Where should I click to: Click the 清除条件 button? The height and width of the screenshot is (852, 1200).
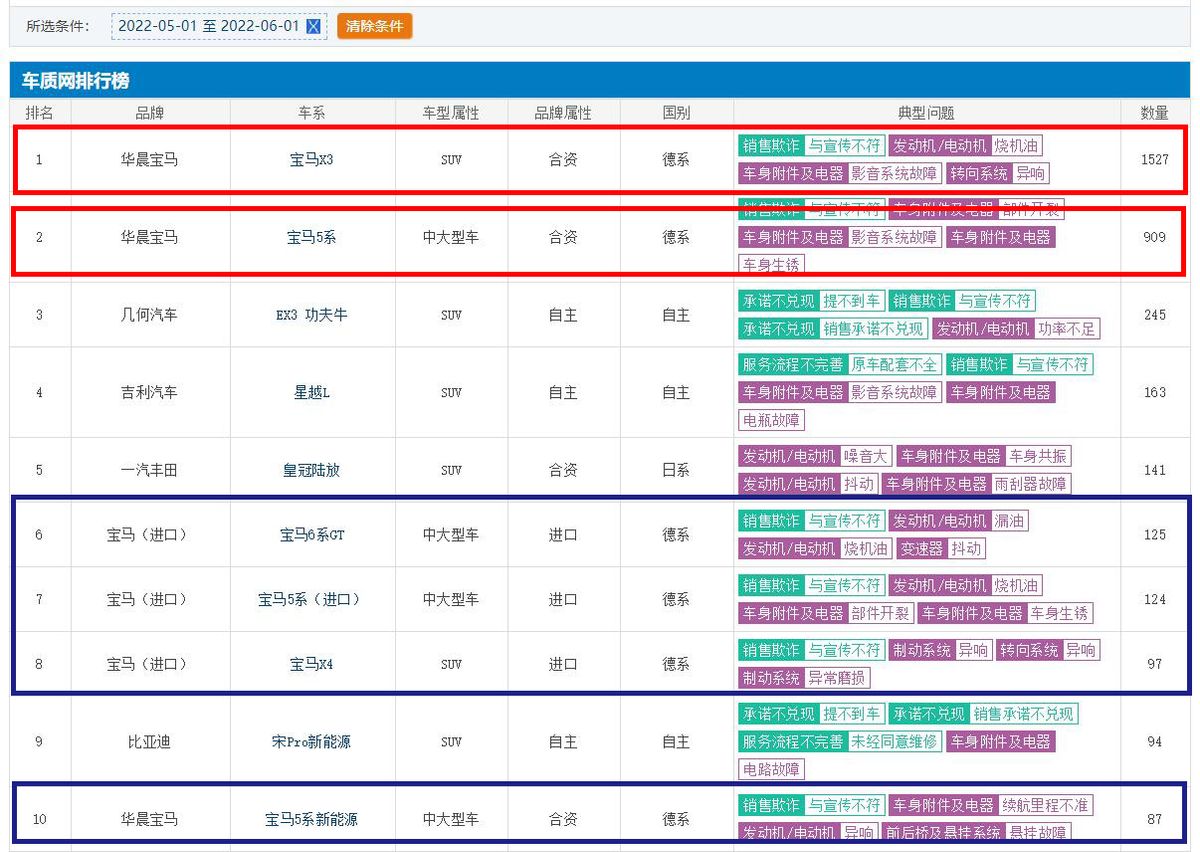click(375, 27)
